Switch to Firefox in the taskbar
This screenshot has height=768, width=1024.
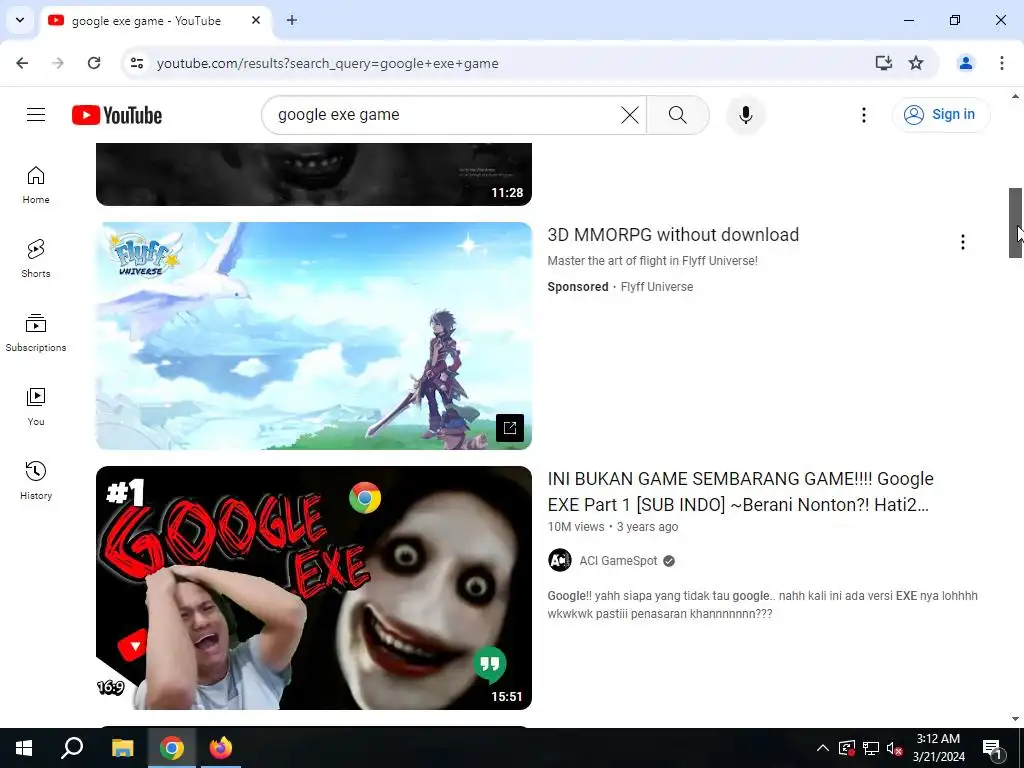[x=221, y=748]
